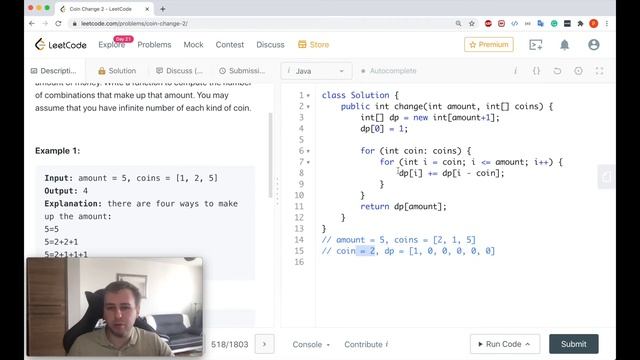Switch to the Description tab
Viewport: 640px width, 360px height.
(53, 71)
